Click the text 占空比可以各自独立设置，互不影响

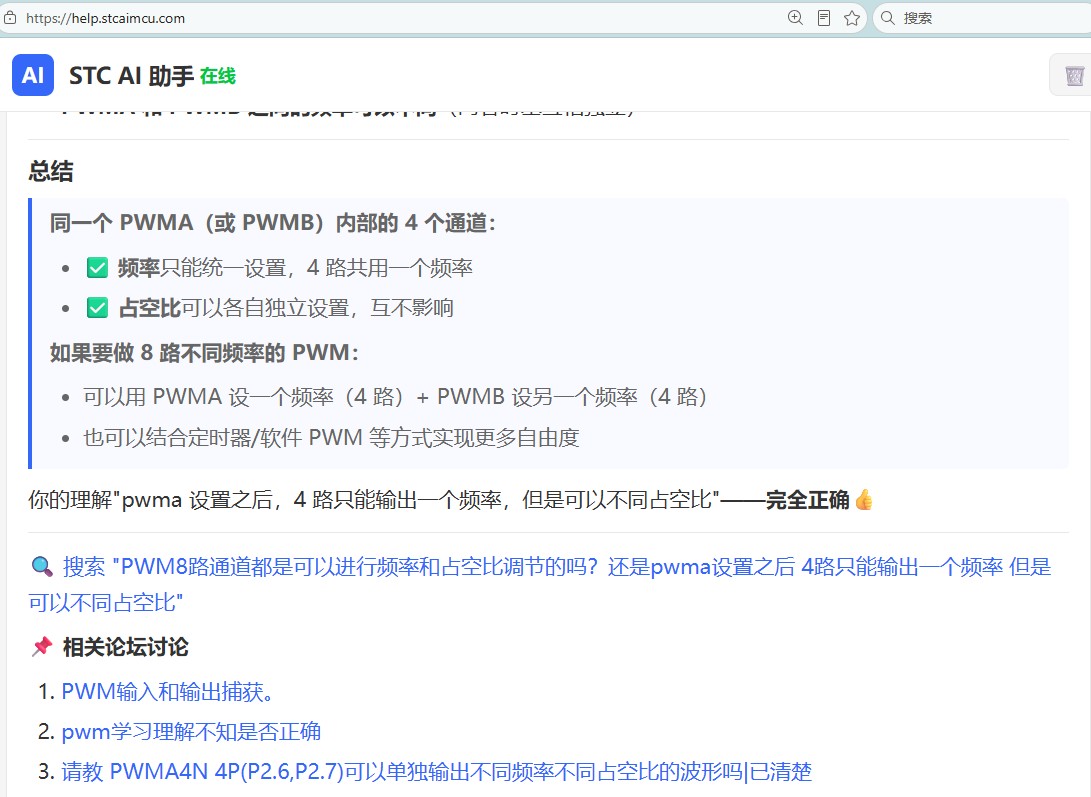pos(286,308)
